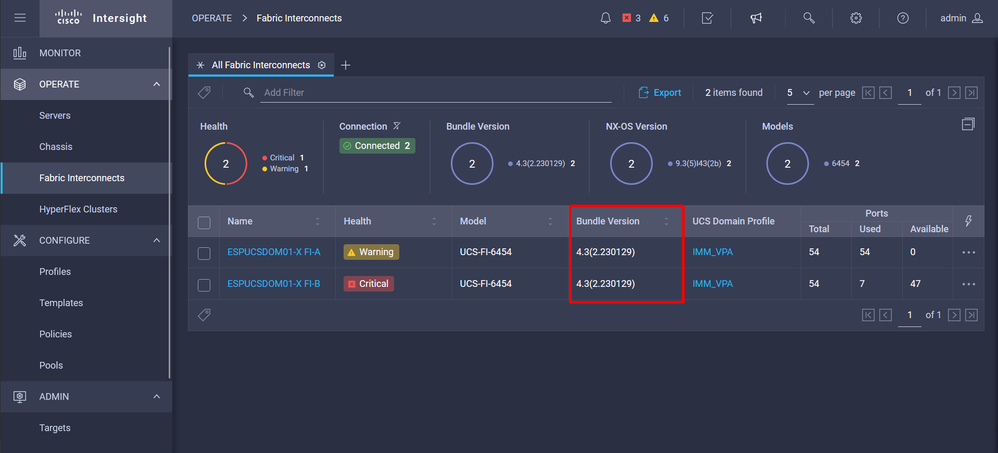
Task: Open the items per page dropdown
Action: pyautogui.click(x=799, y=93)
